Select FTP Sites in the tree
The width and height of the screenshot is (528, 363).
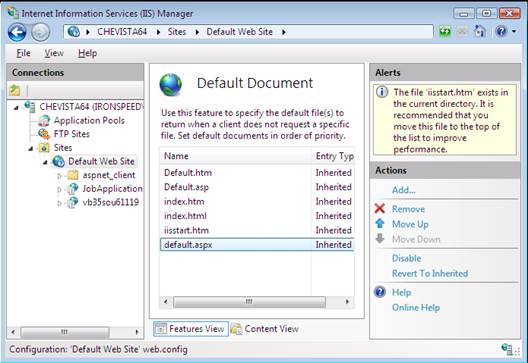(72, 134)
